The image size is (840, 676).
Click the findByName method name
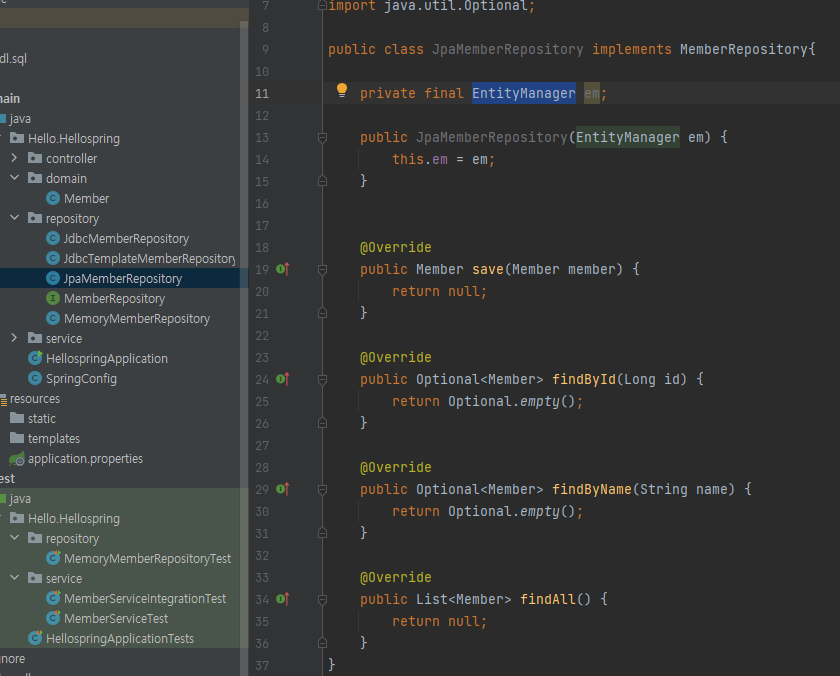(x=591, y=489)
